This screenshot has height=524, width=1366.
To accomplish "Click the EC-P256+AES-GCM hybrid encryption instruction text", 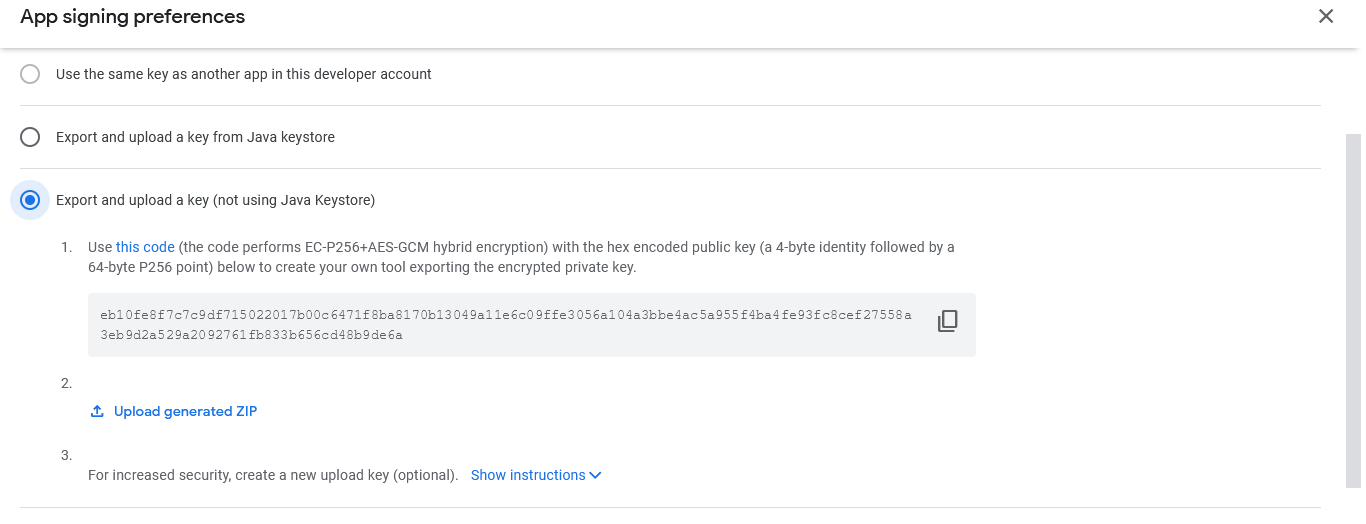I will 420,247.
